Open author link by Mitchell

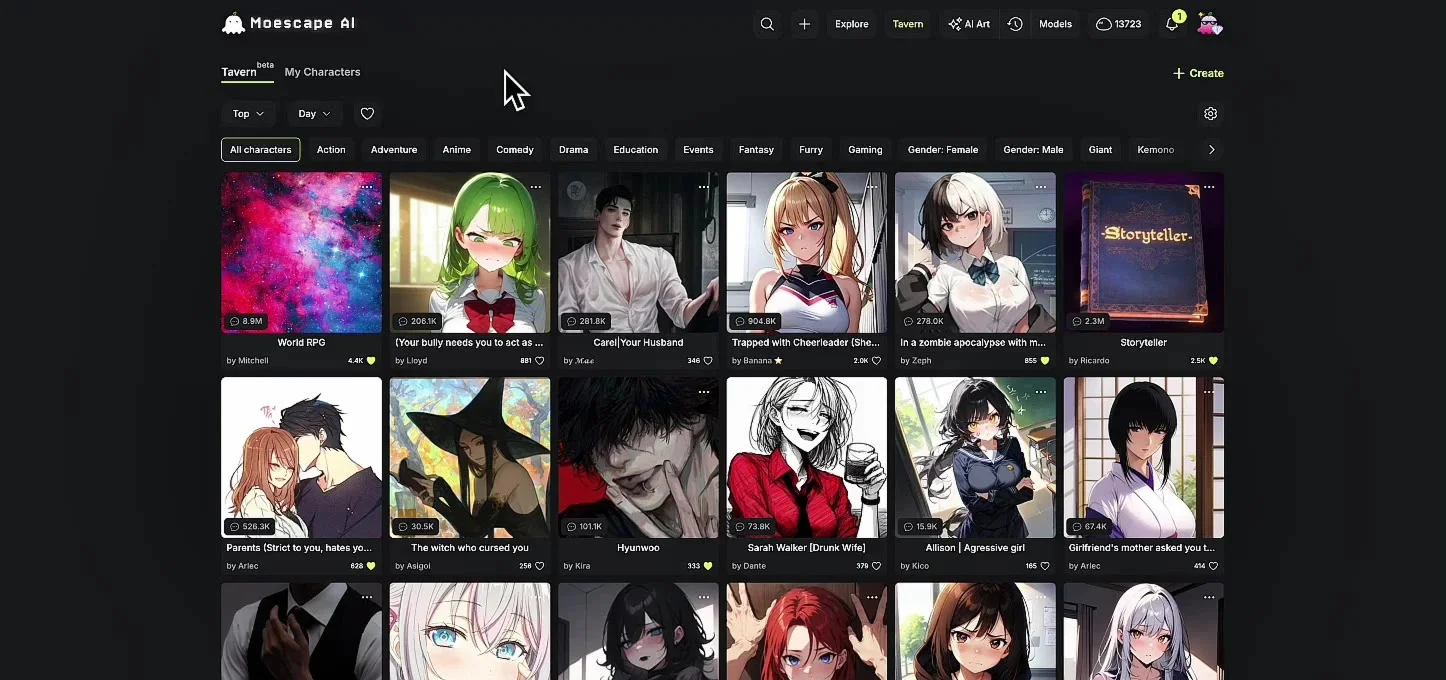click(247, 361)
